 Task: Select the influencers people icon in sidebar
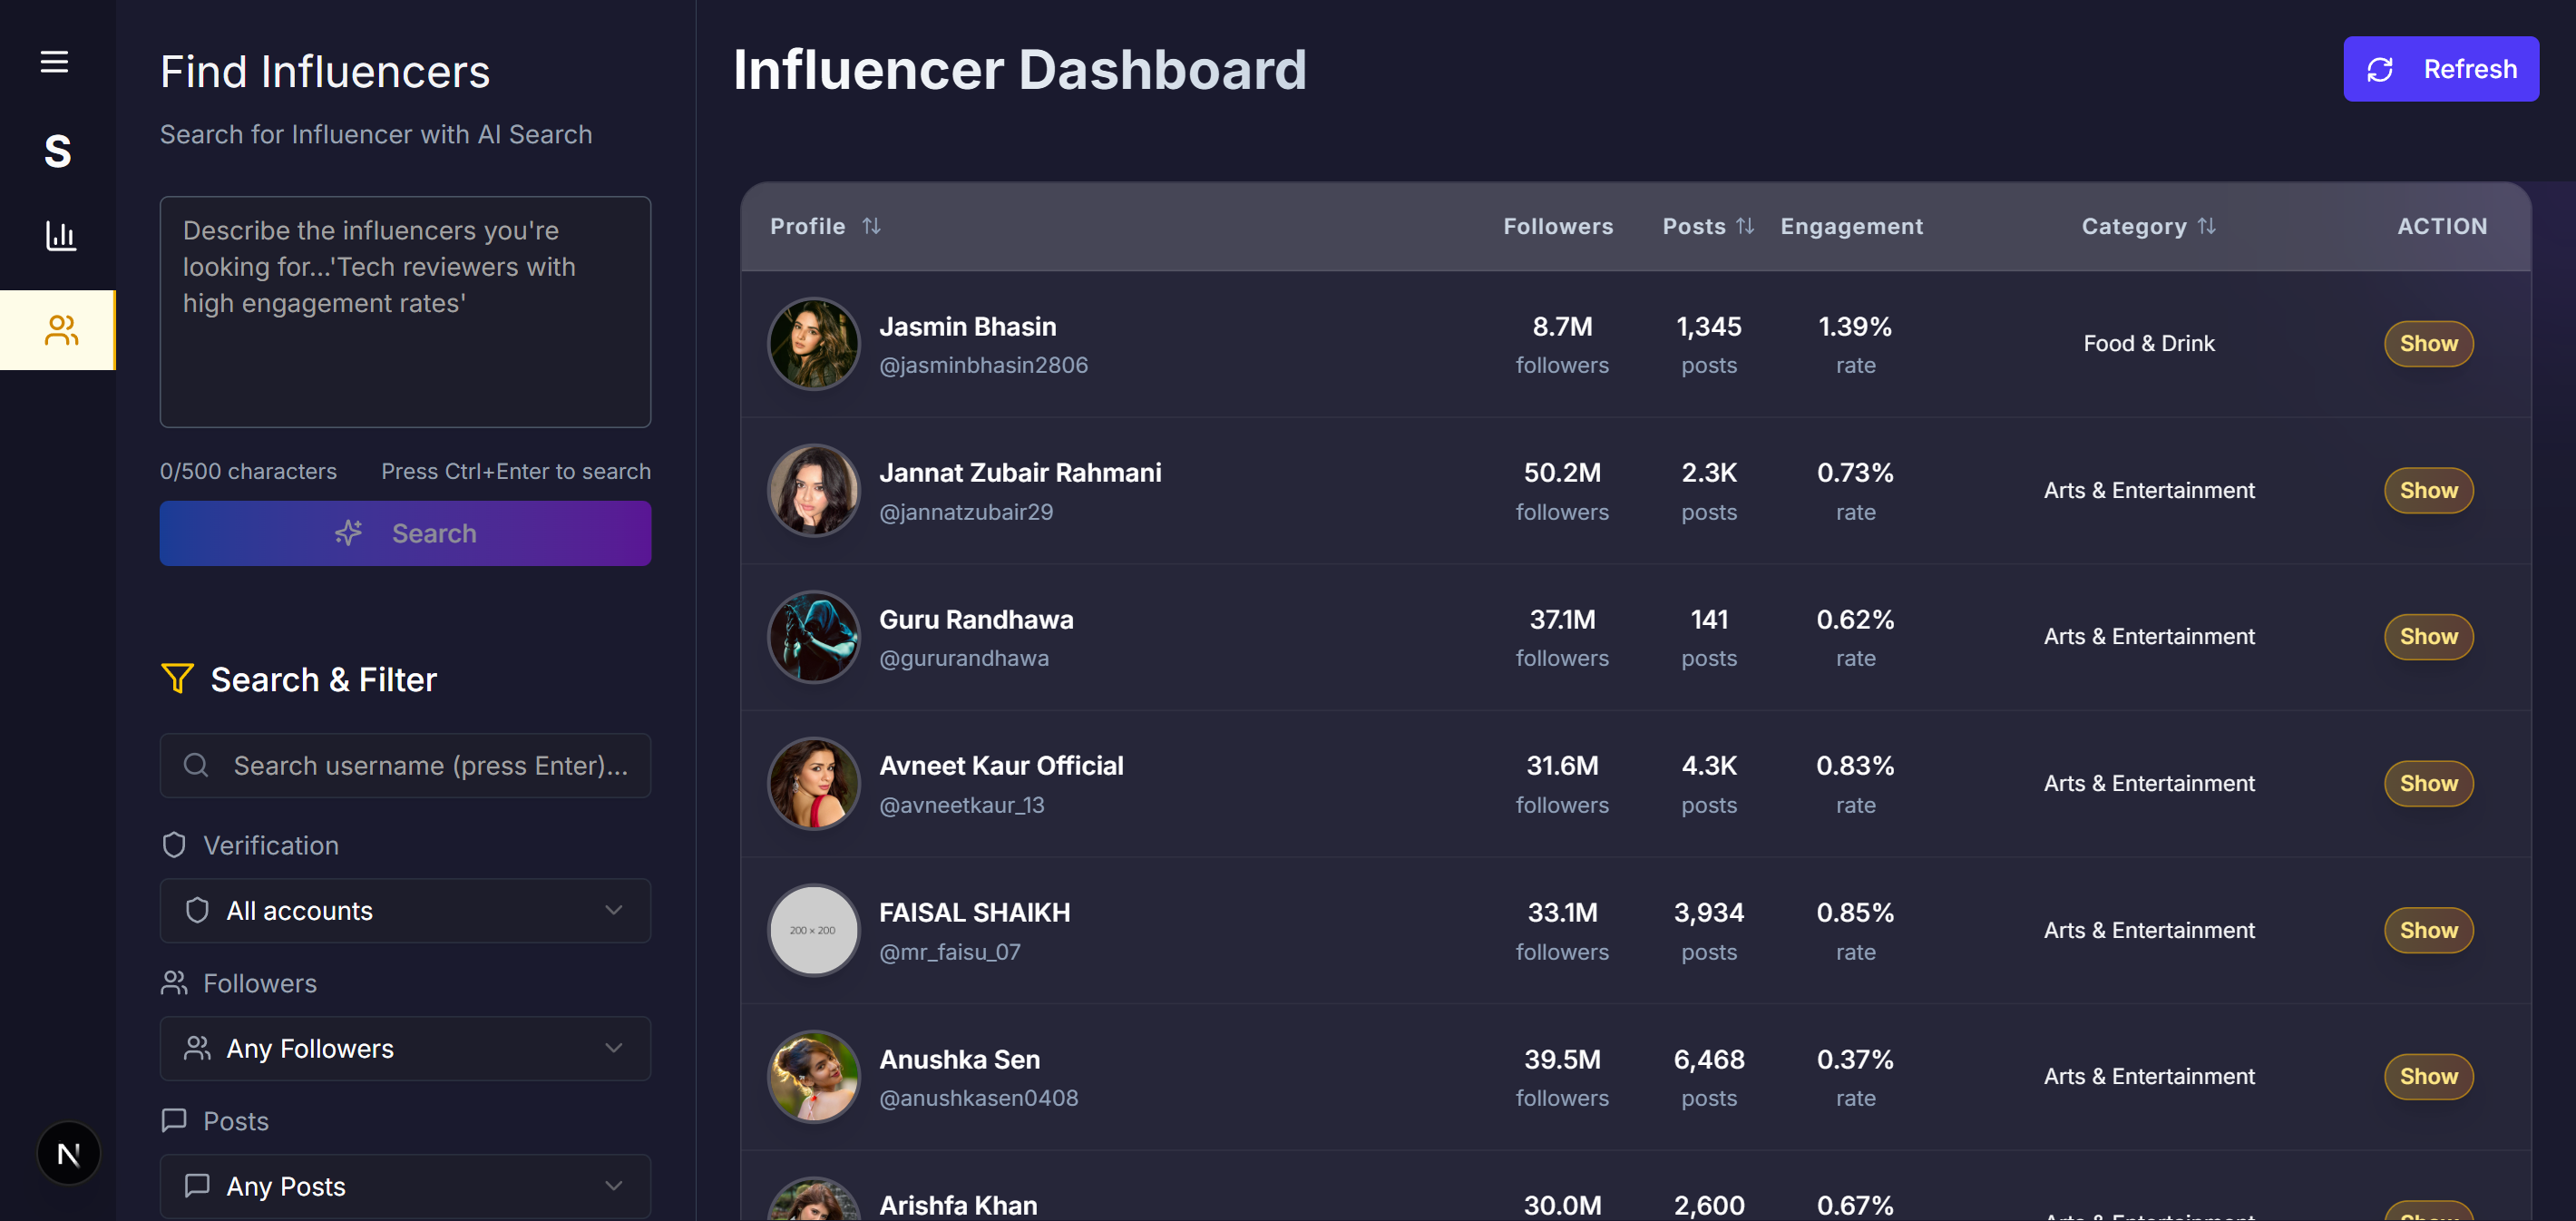60,330
